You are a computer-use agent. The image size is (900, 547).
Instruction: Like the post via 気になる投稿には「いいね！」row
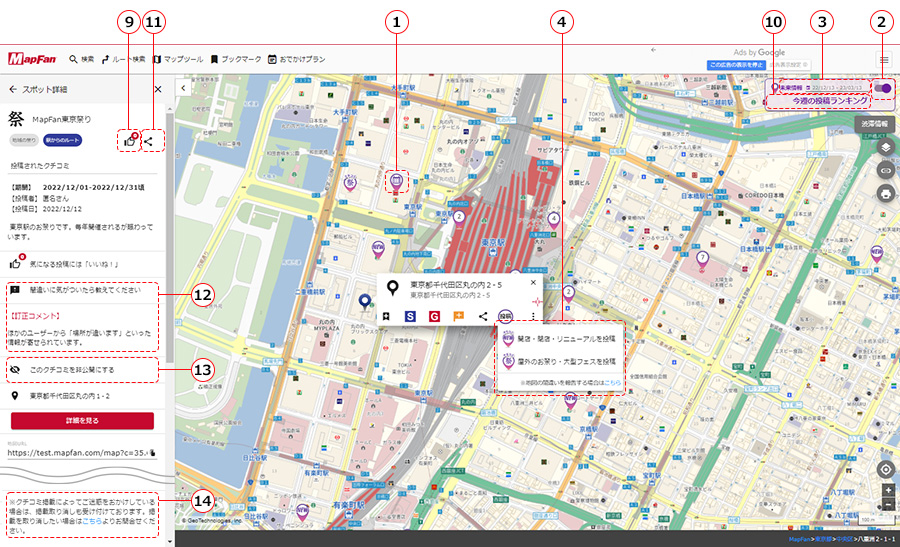point(83,263)
